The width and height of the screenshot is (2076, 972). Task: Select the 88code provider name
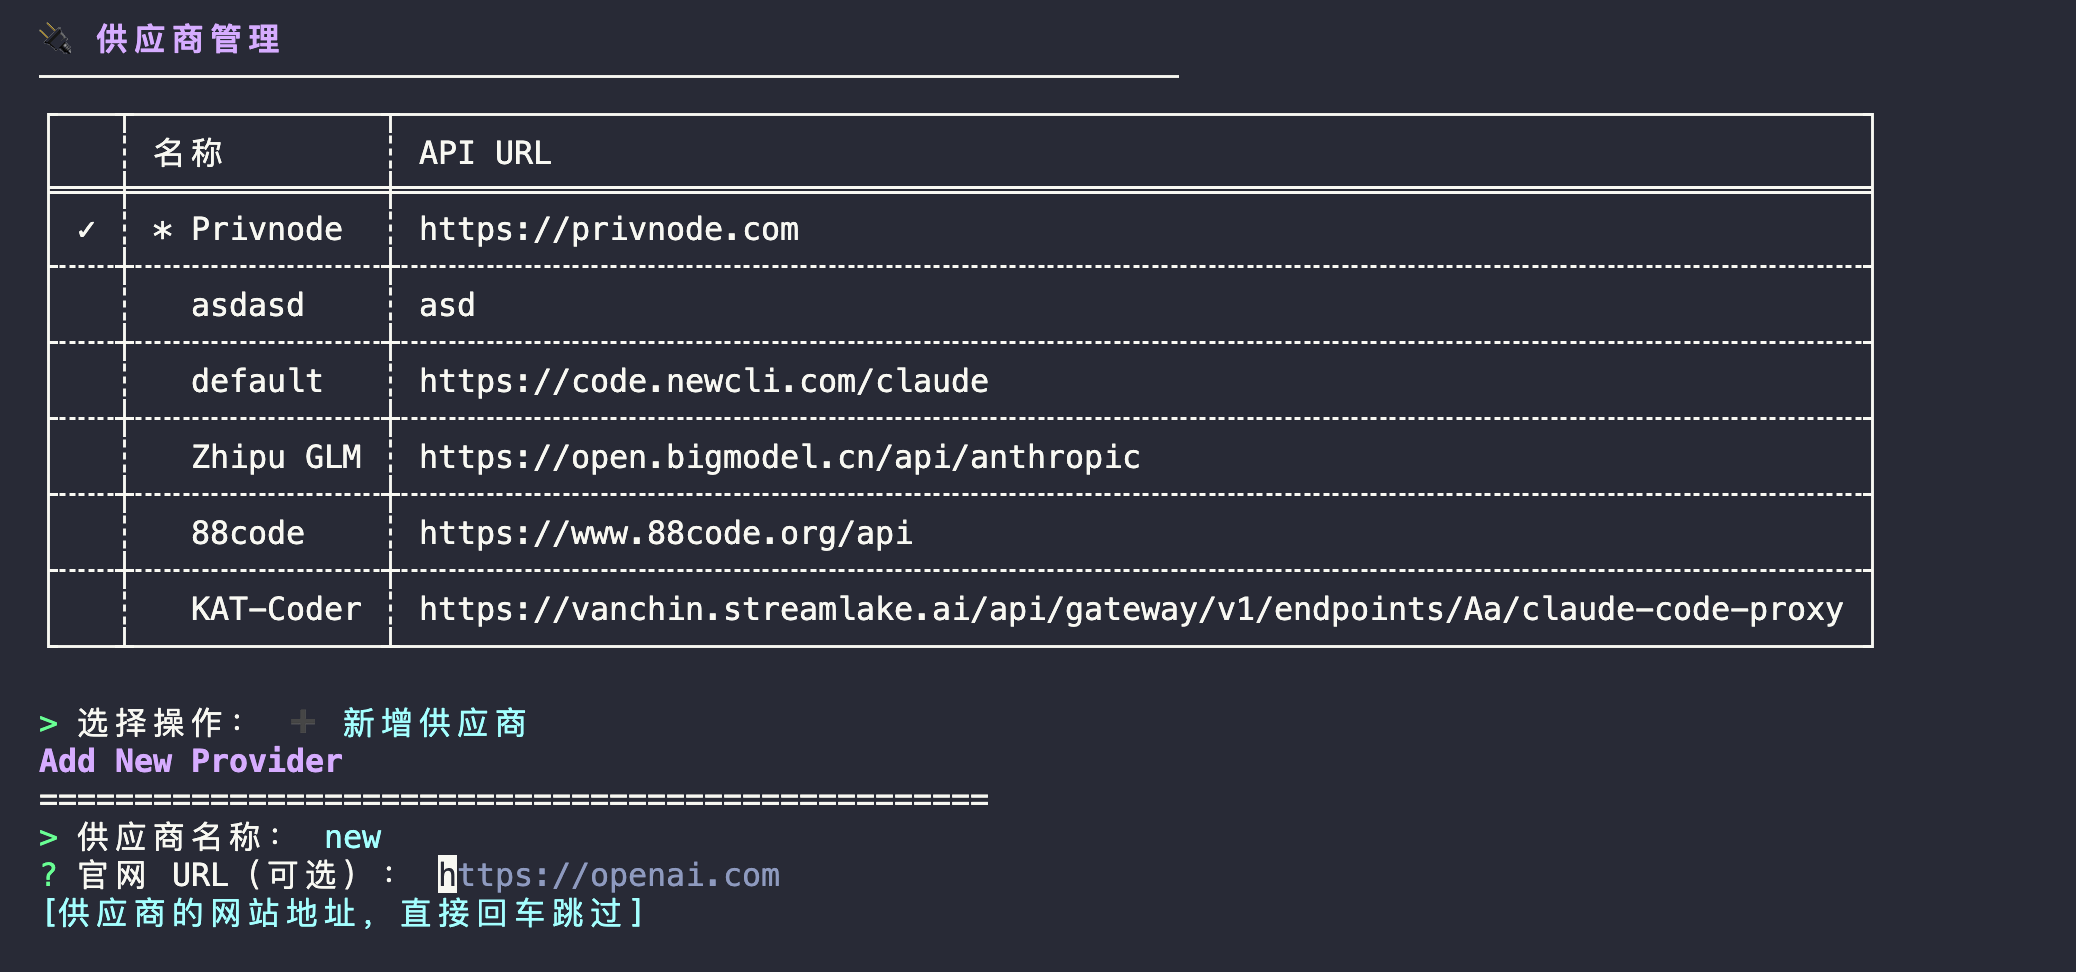tap(247, 533)
